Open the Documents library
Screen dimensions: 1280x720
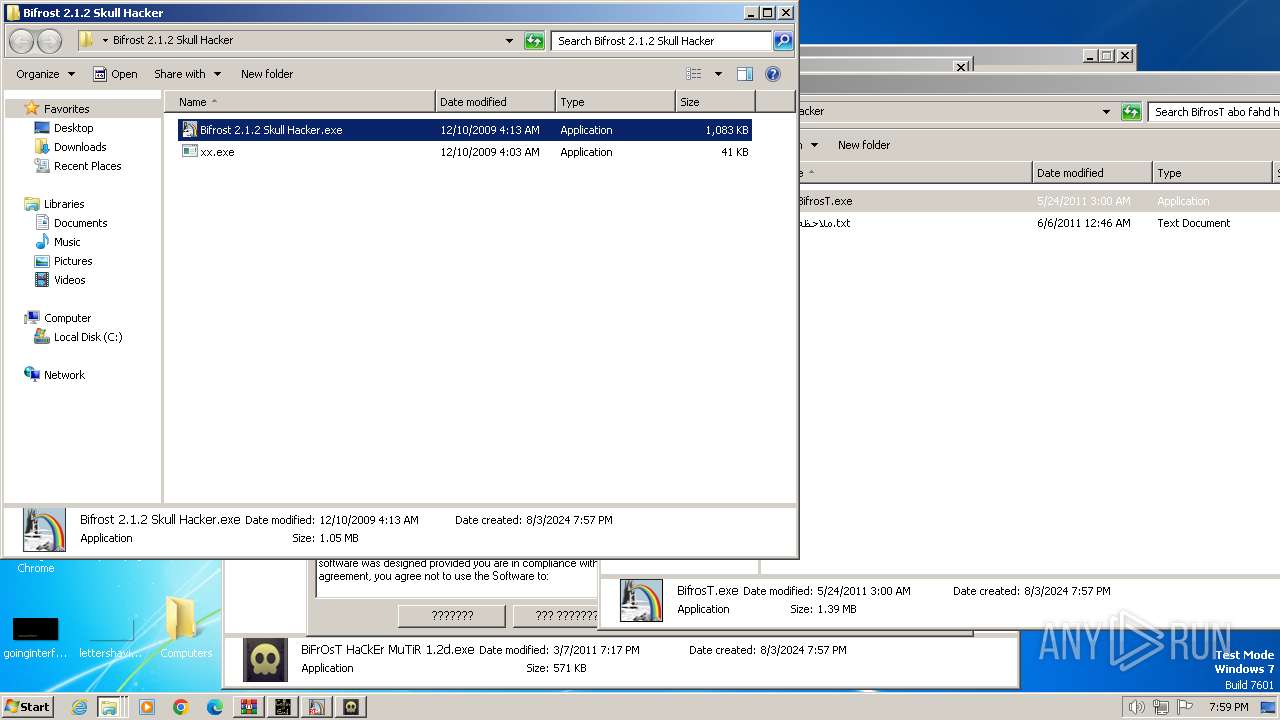[80, 223]
